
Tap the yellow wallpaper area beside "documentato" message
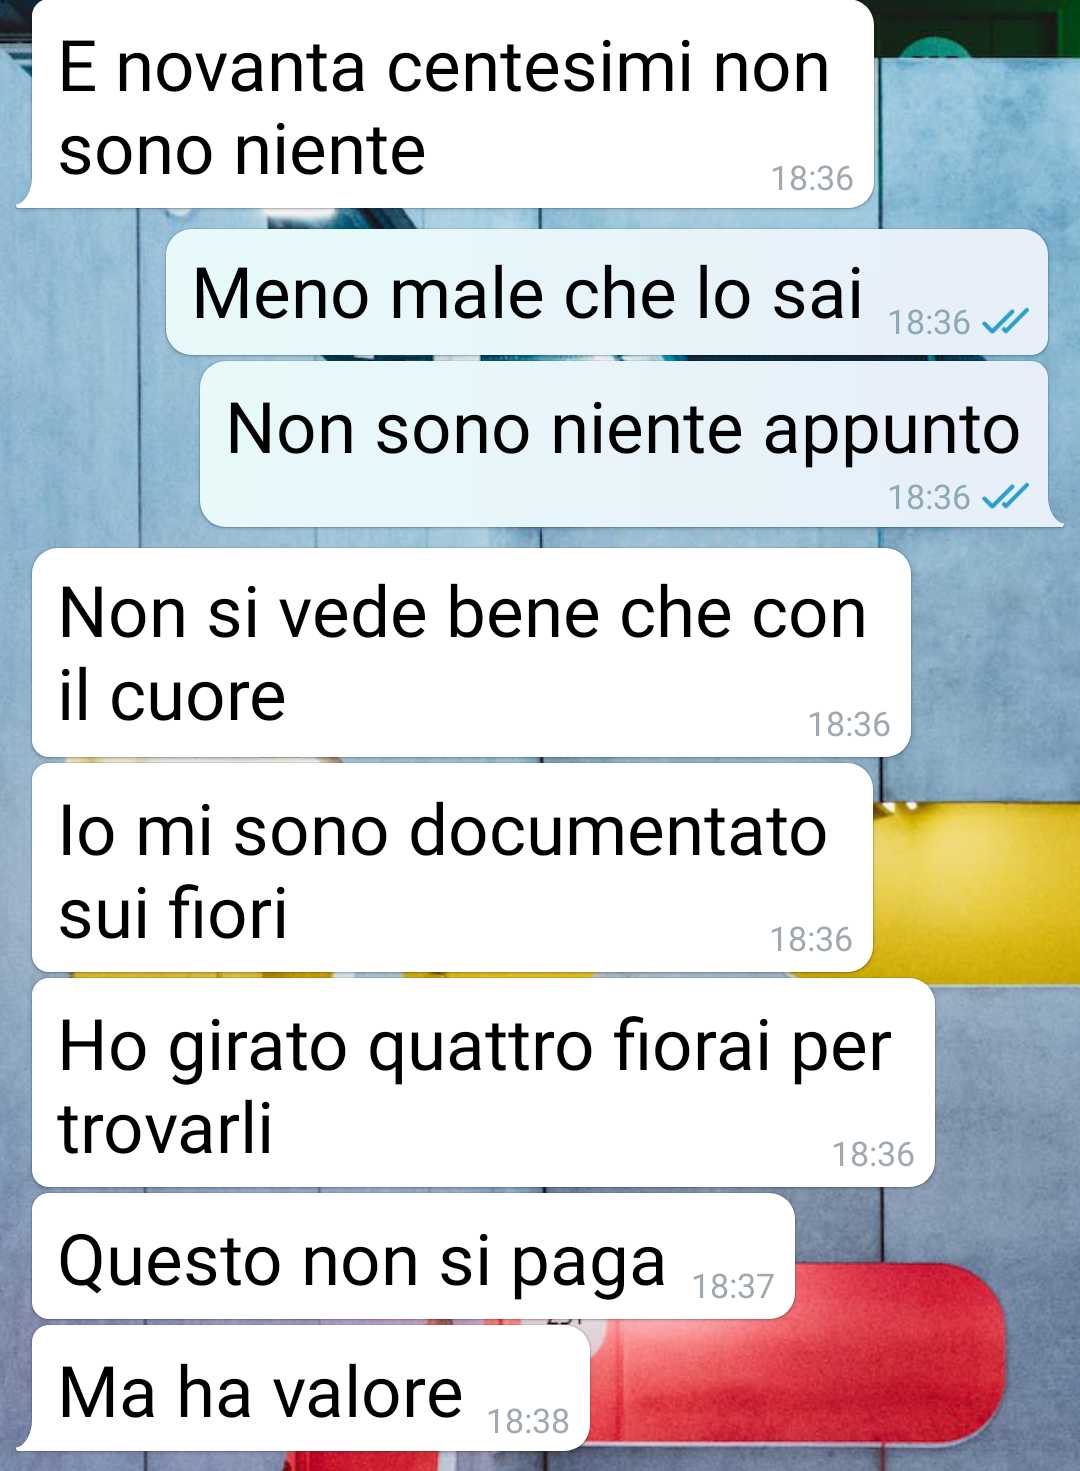point(976,892)
